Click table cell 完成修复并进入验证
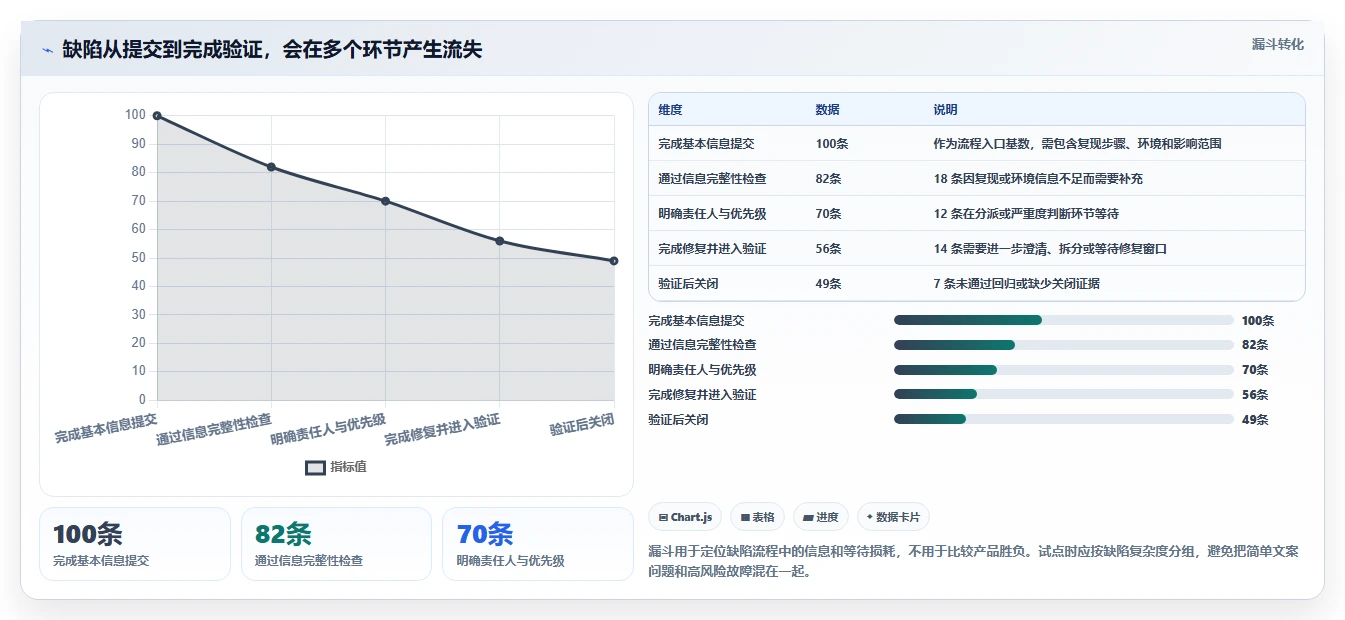1345x620 pixels. tap(712, 249)
